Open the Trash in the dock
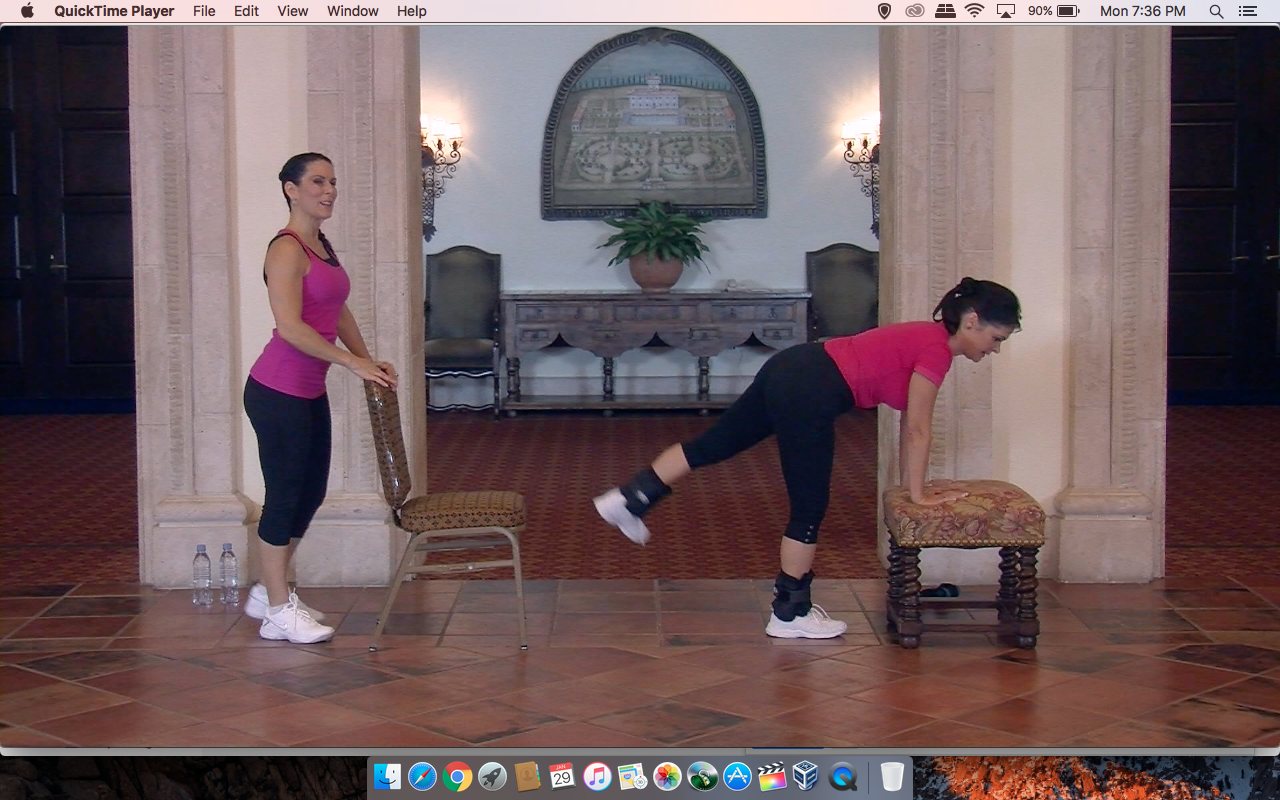Screen dimensions: 1280x800 892,776
